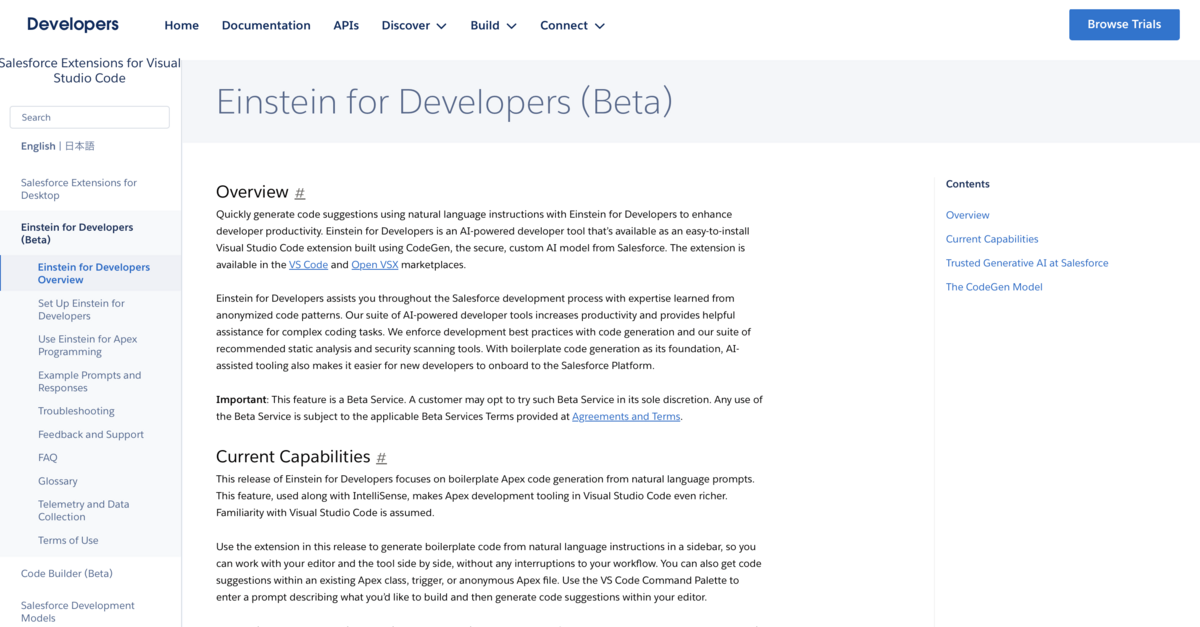Click Trusted Generative AI at Salesforce link
1200x627 pixels.
pos(1026,262)
